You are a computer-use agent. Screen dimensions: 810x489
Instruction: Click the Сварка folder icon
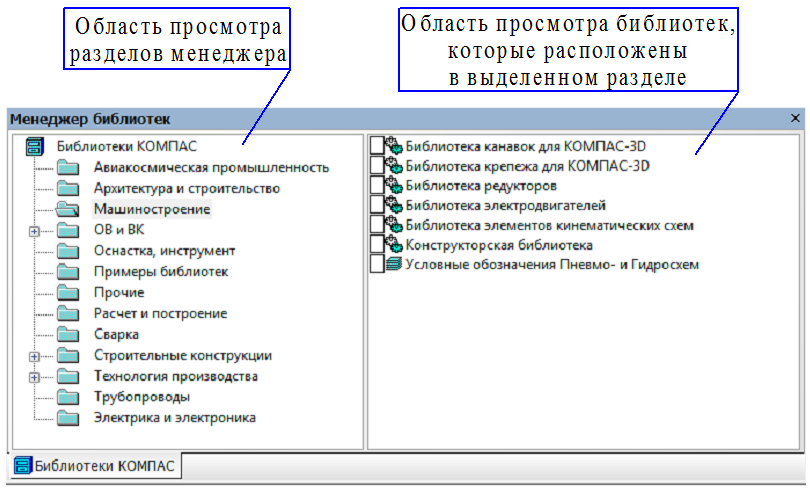tap(68, 335)
